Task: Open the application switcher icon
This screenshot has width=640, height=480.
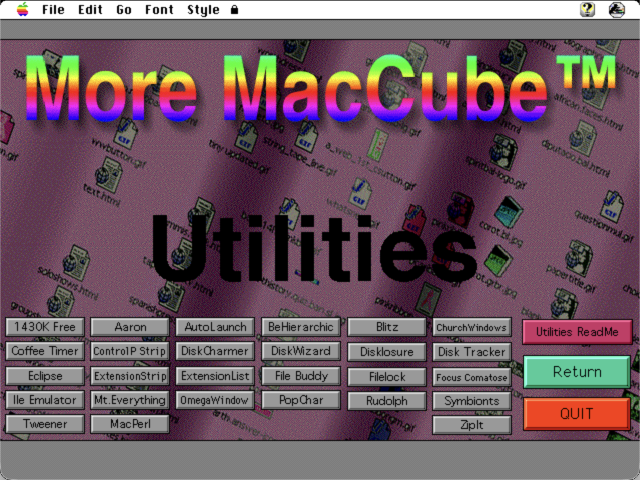Action: click(616, 9)
